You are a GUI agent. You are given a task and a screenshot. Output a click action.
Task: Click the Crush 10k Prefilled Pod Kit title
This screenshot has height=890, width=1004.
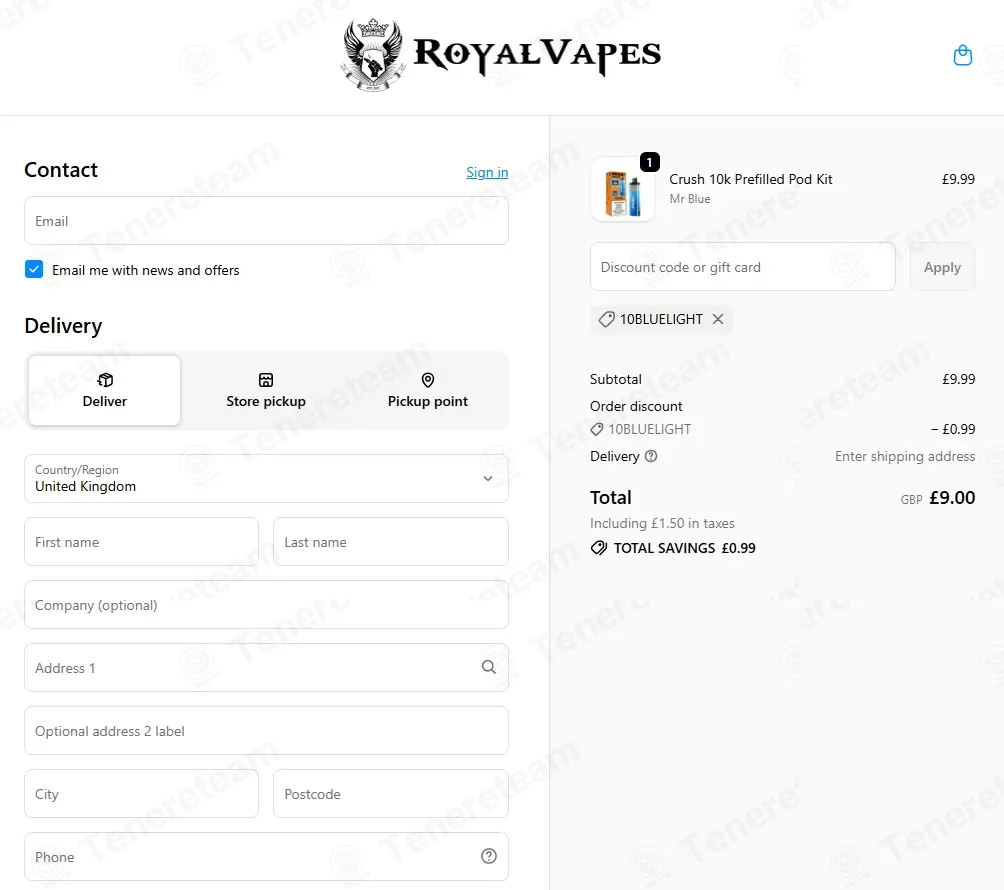click(750, 179)
